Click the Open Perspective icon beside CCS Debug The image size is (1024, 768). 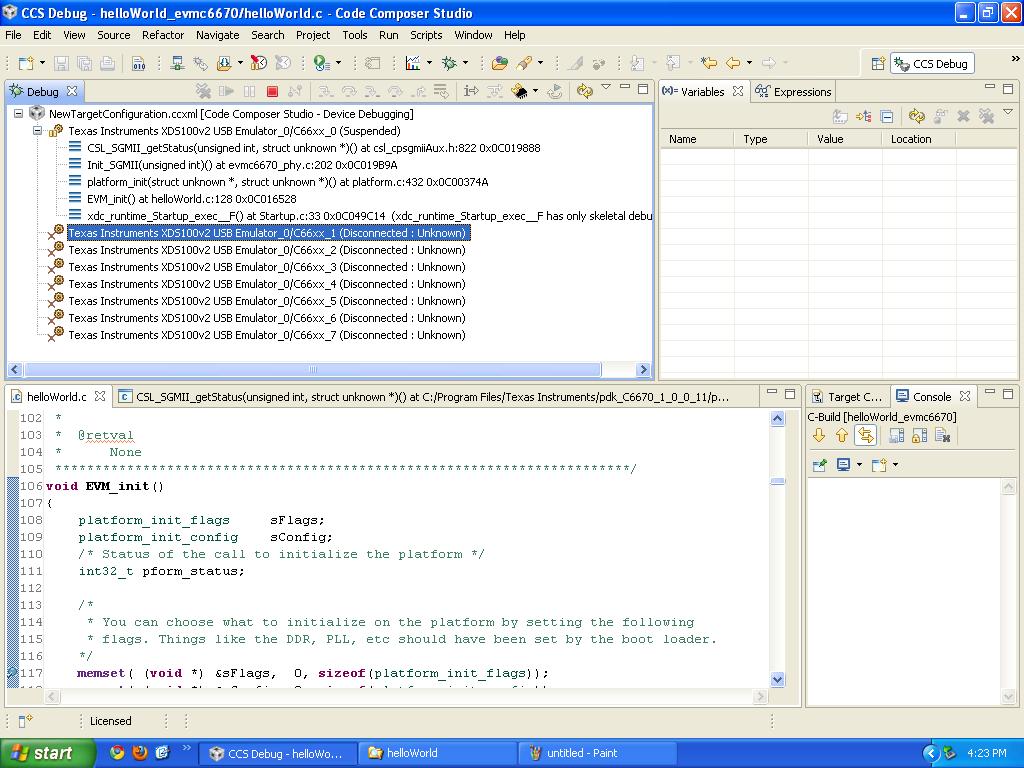click(877, 63)
